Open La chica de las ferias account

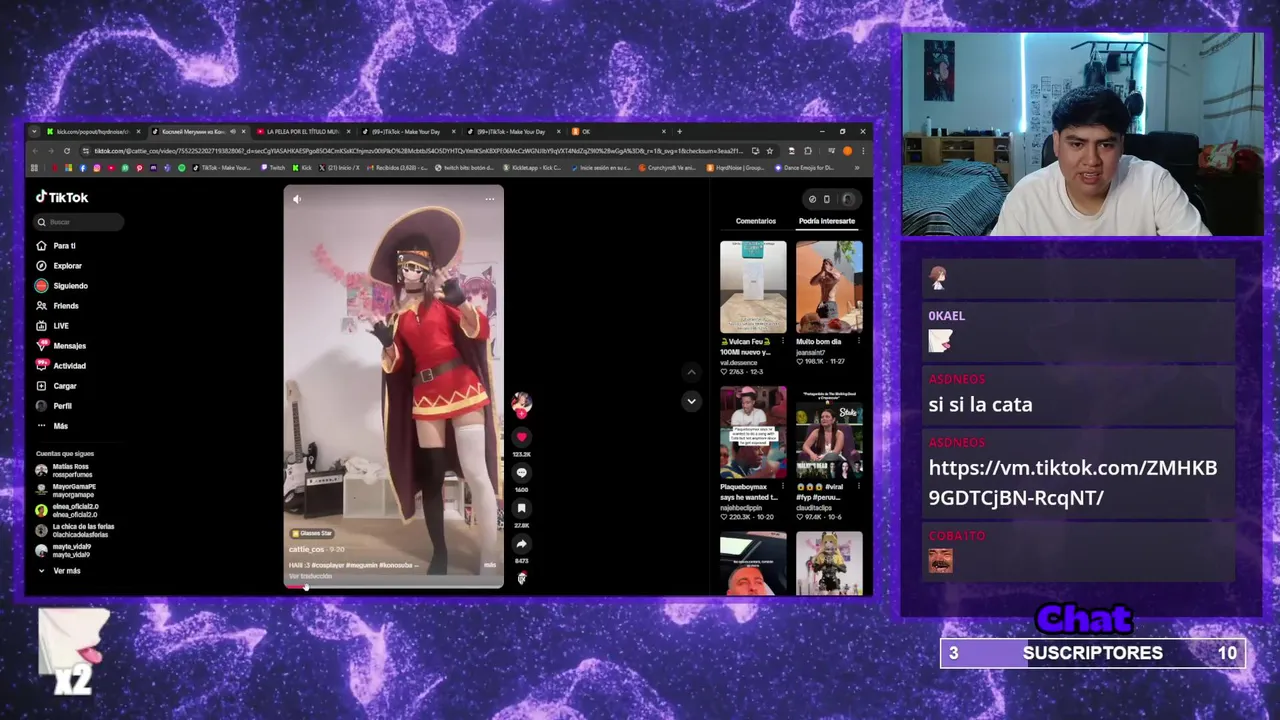[x=75, y=530]
